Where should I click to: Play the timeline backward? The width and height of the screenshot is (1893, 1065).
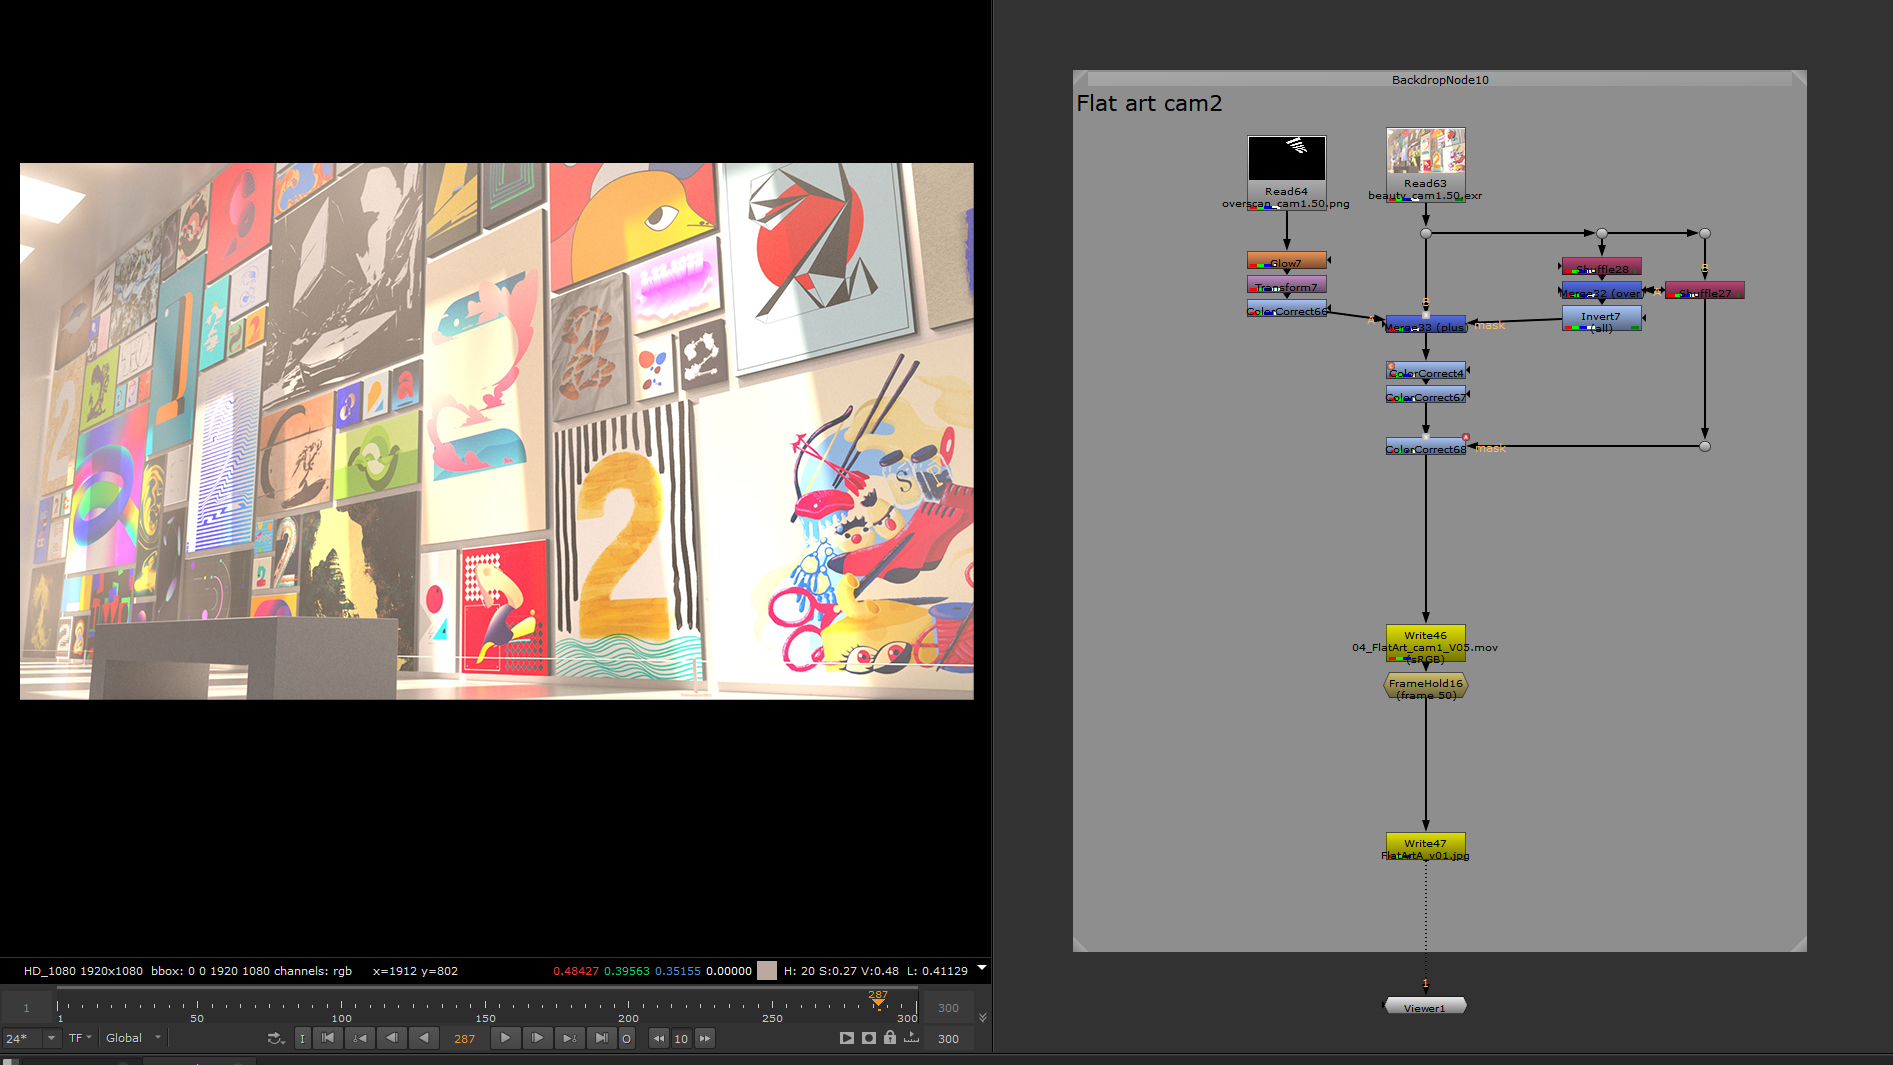424,1038
